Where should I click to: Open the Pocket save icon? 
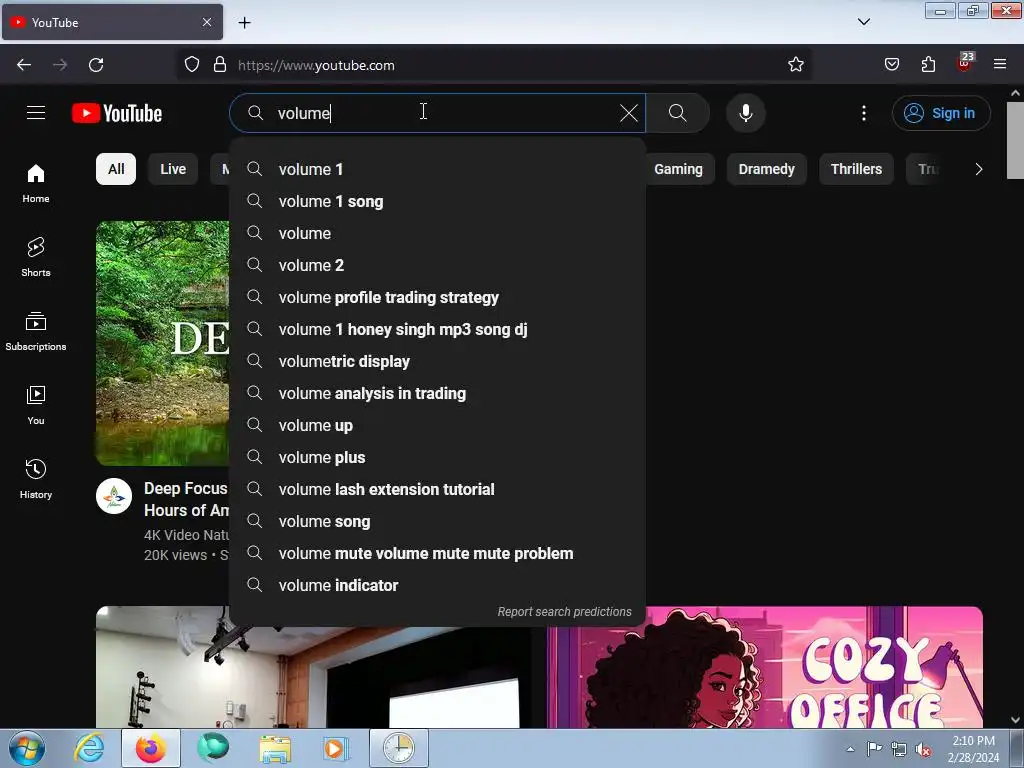tap(891, 65)
